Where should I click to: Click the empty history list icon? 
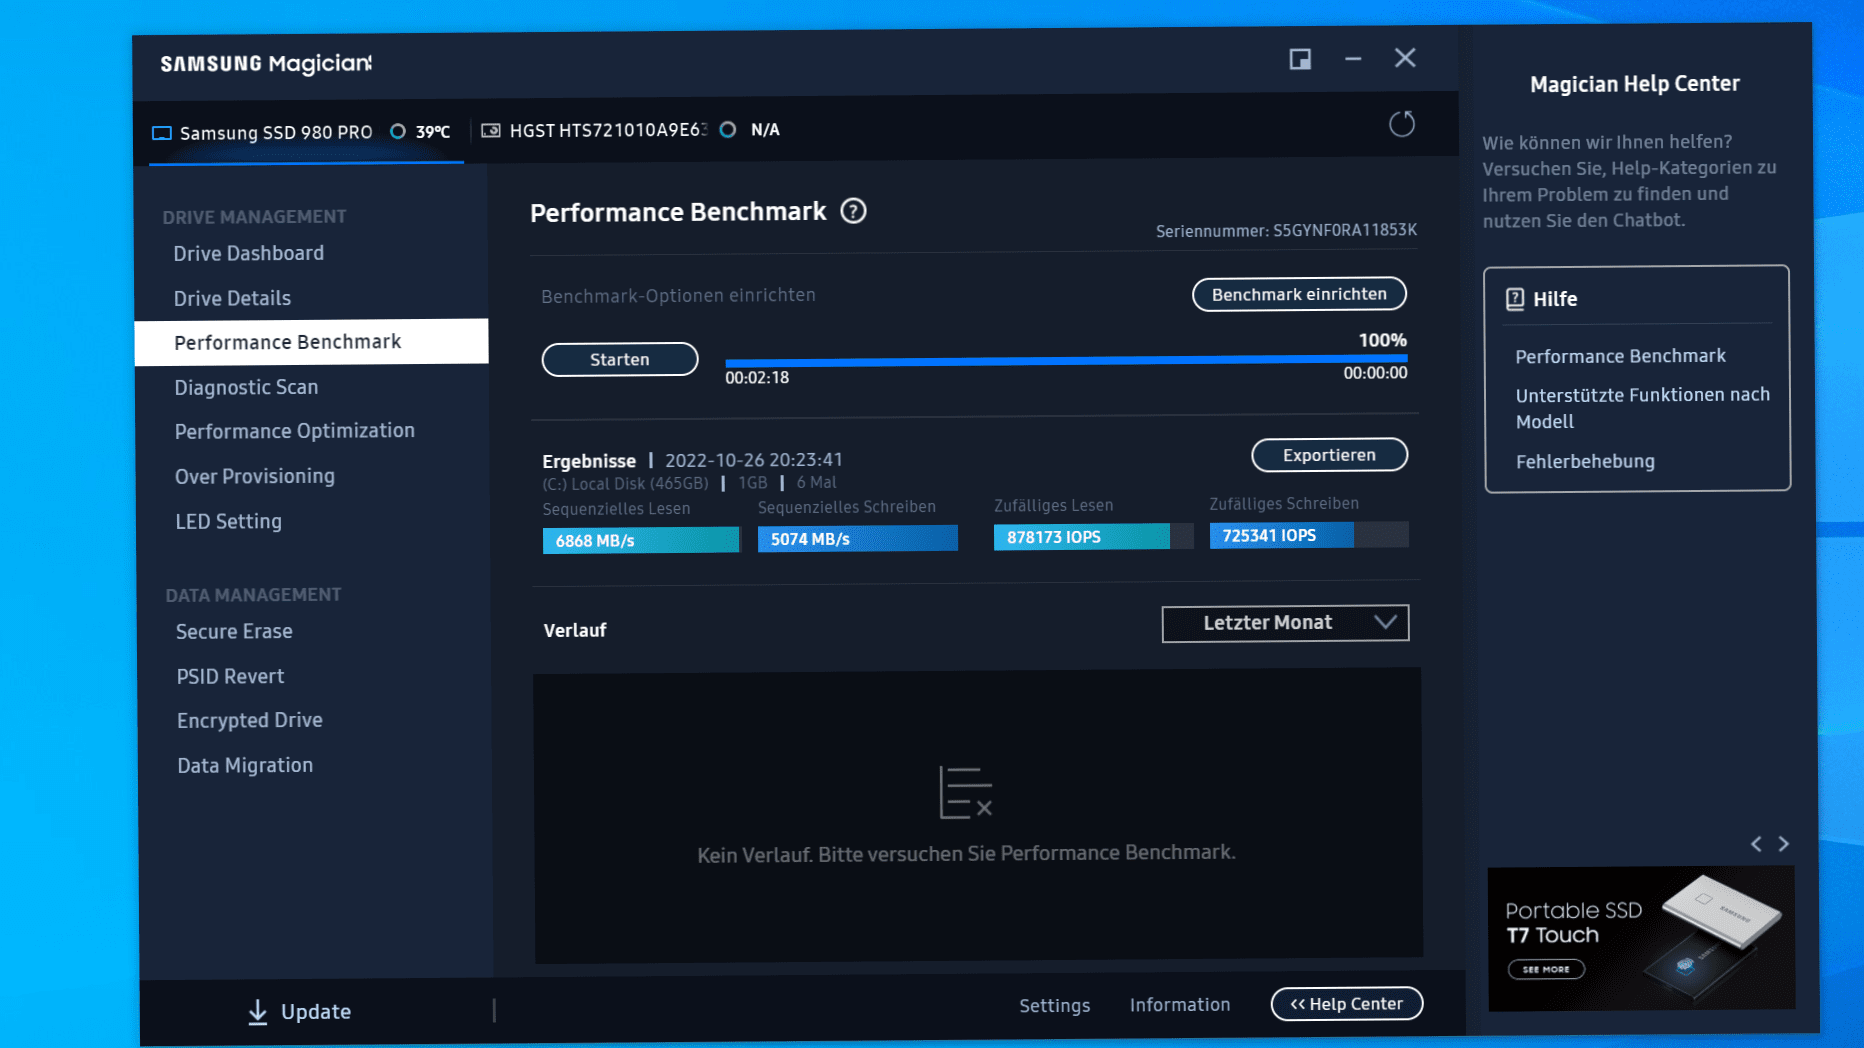(965, 793)
